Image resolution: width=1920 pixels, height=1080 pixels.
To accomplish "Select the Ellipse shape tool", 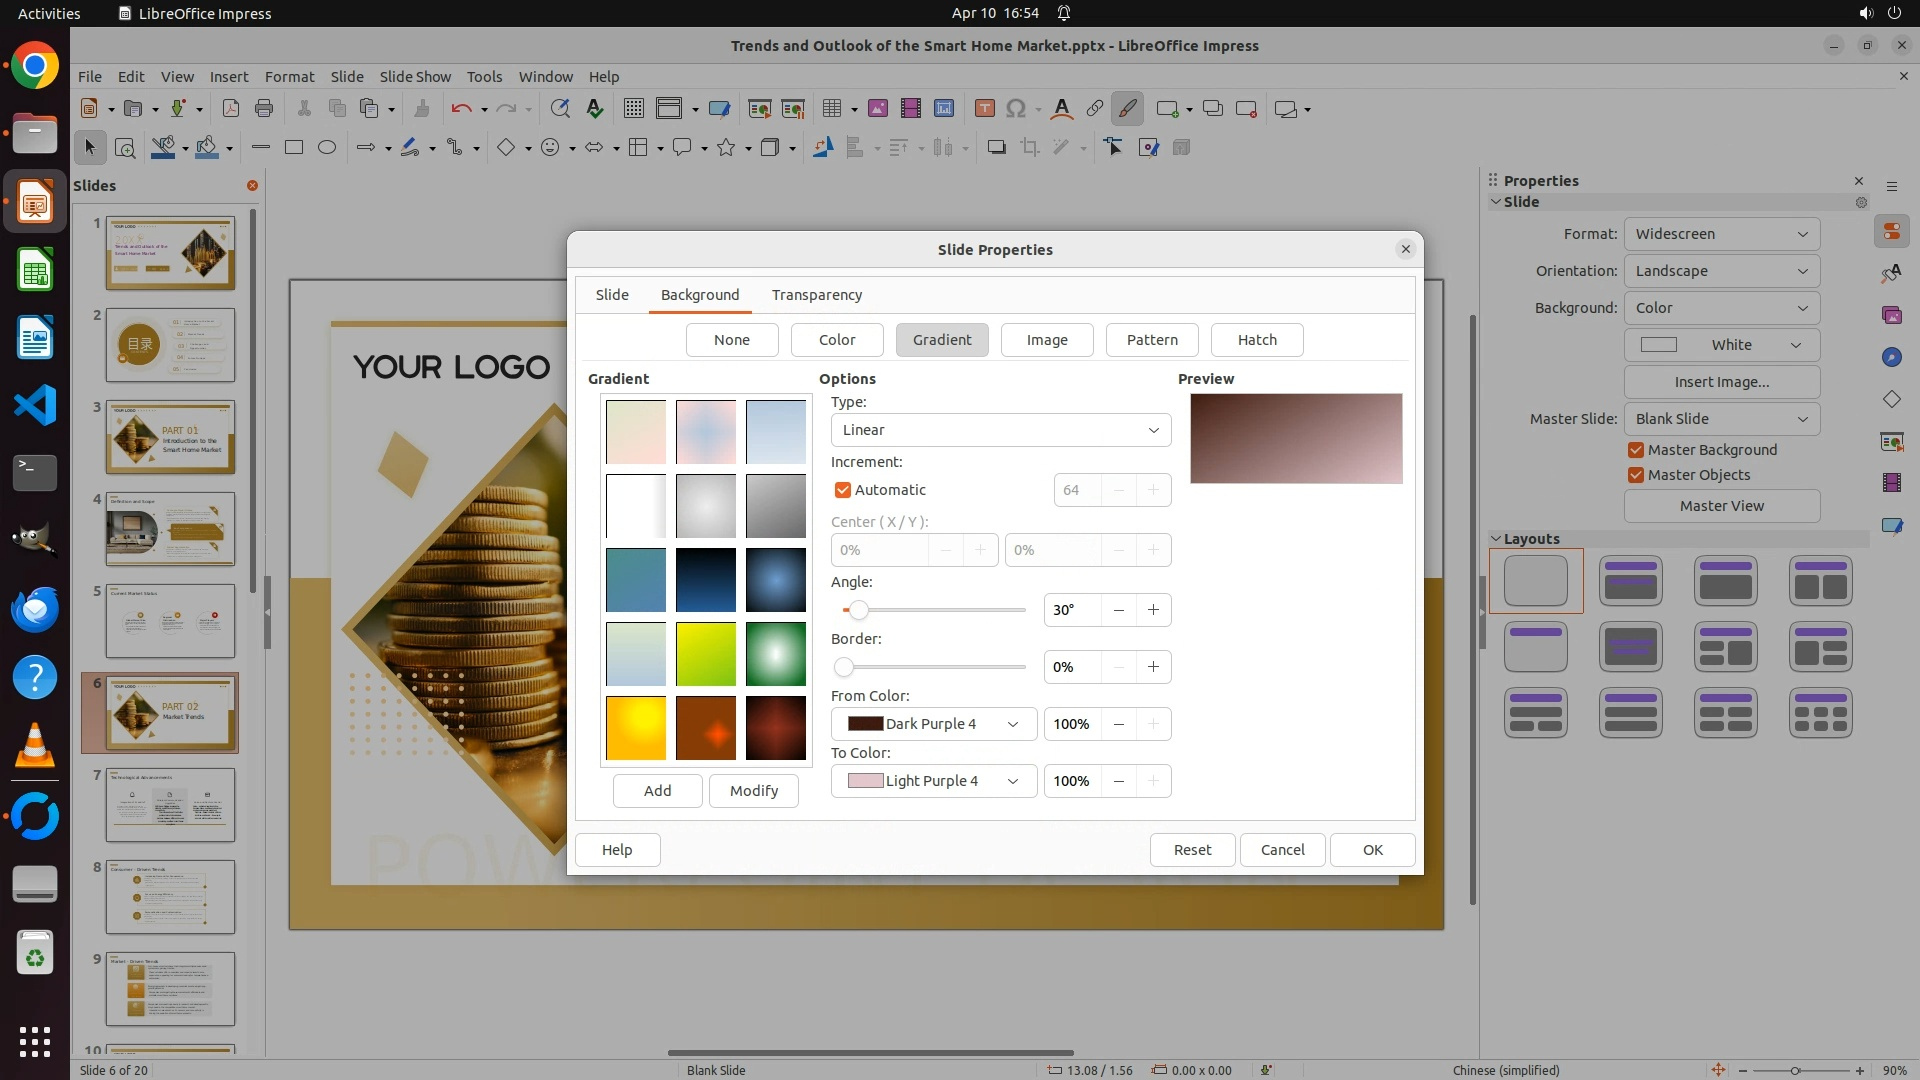I will coord(327,148).
